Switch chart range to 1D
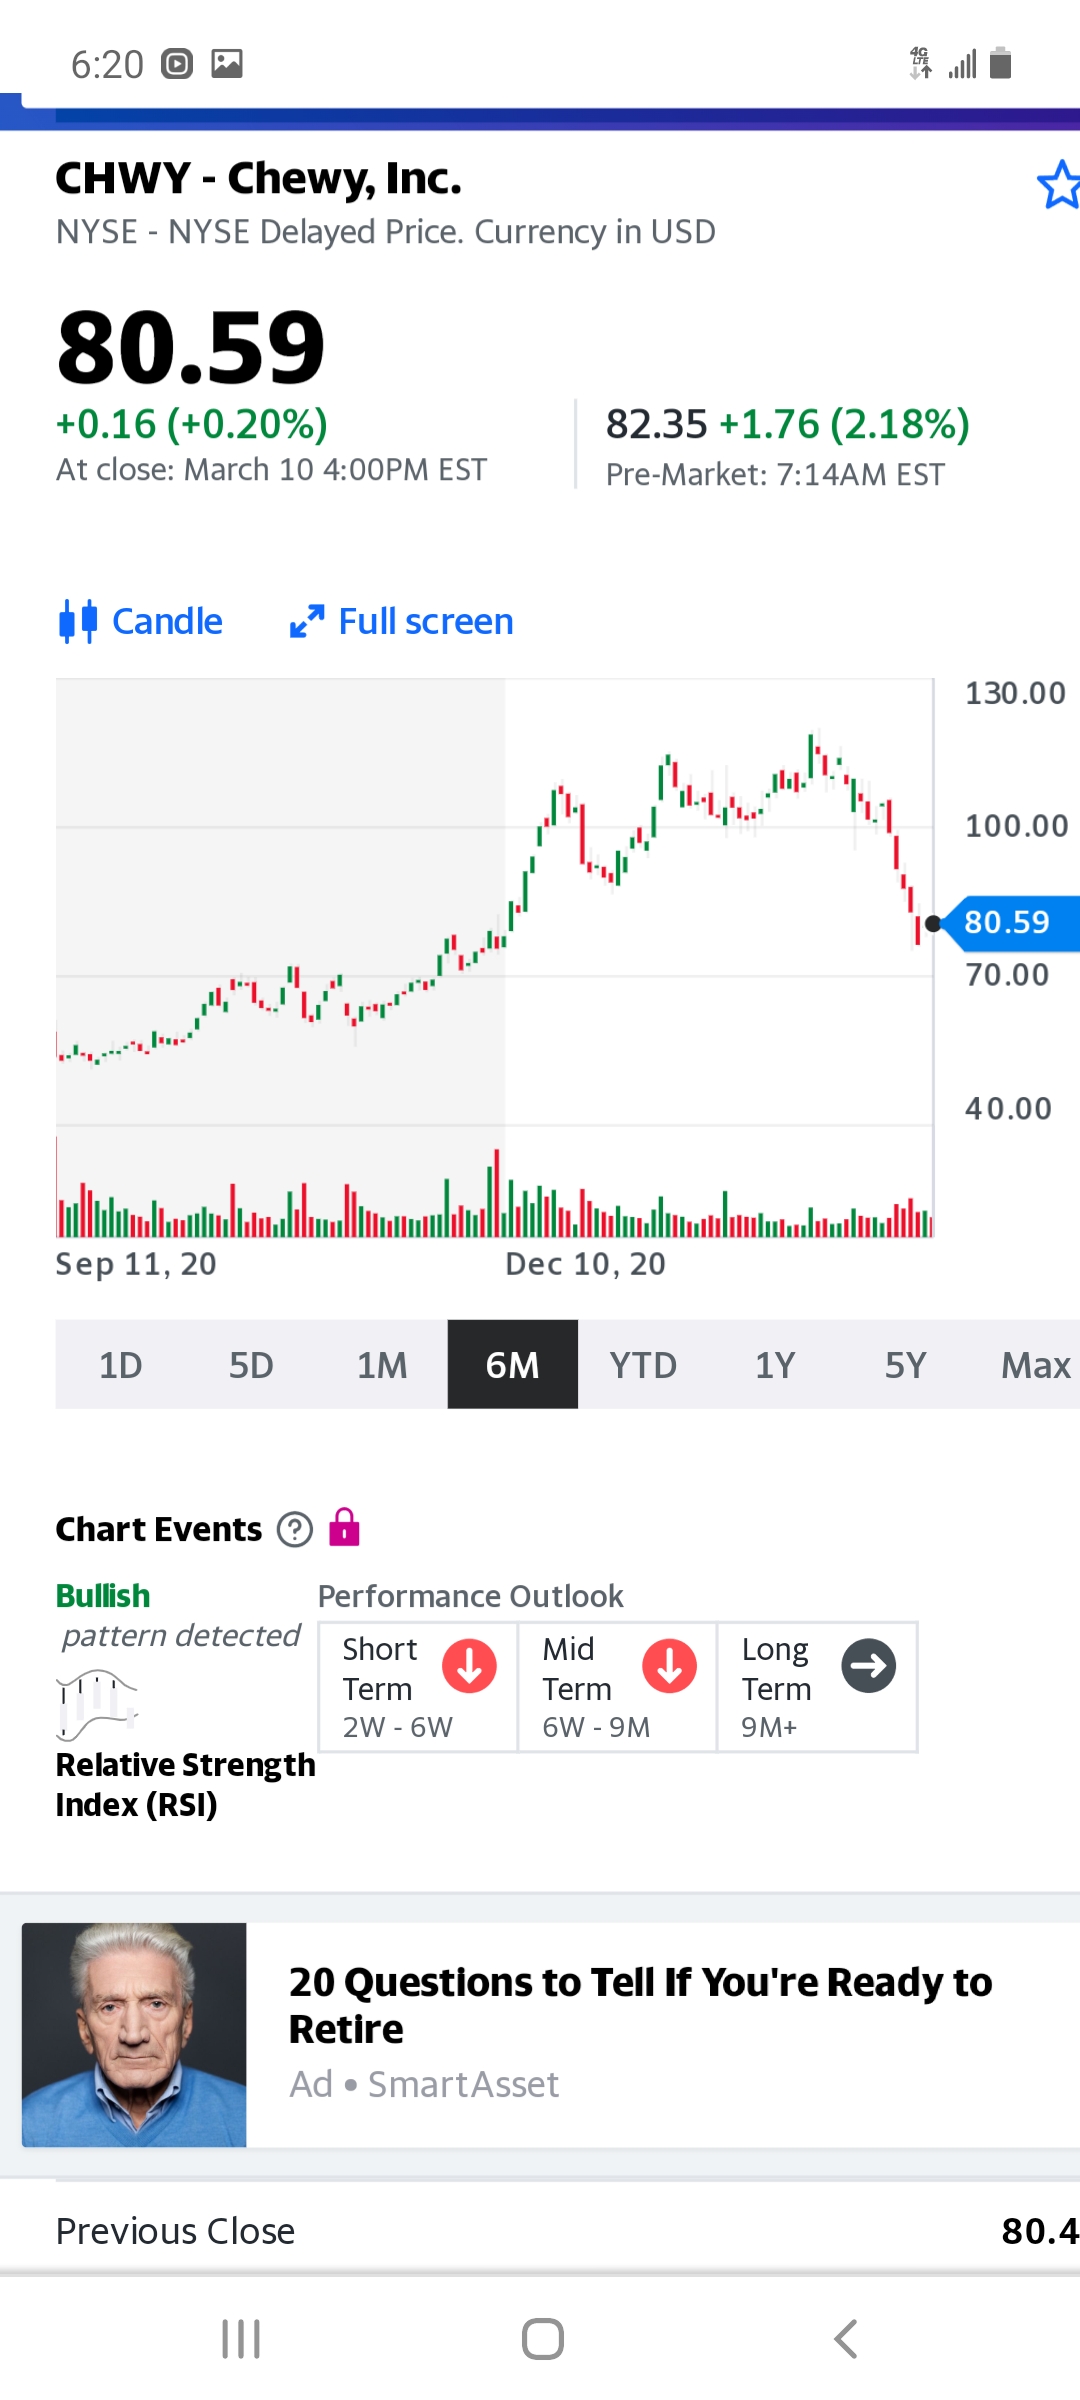 120,1365
